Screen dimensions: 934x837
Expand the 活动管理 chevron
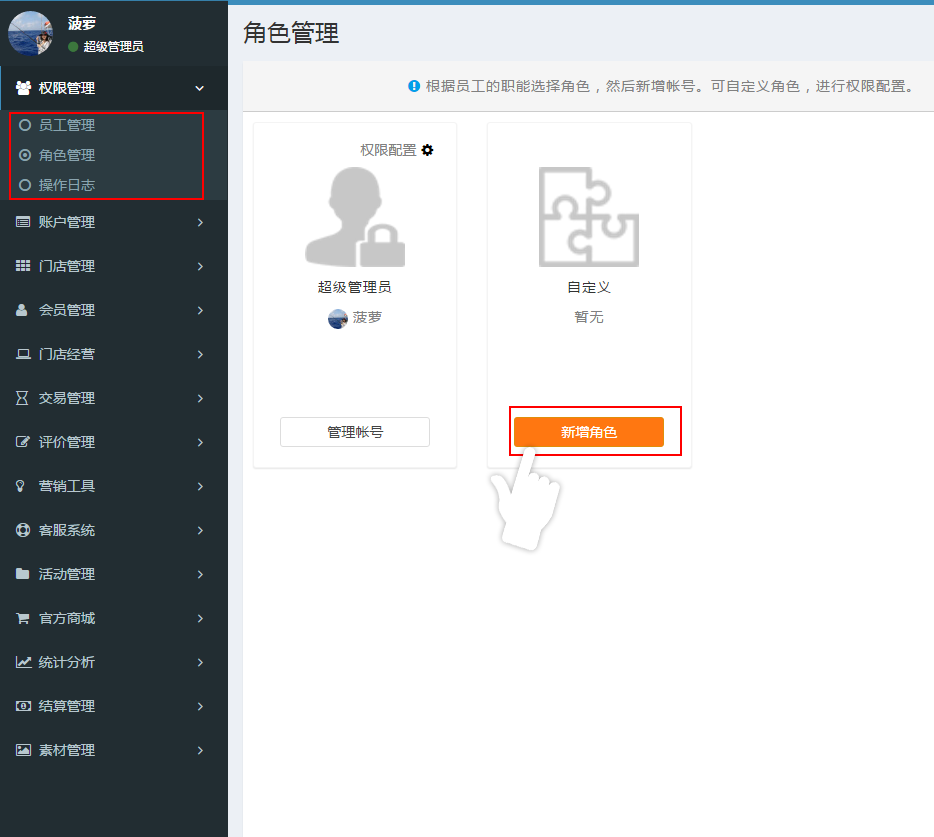coord(200,574)
